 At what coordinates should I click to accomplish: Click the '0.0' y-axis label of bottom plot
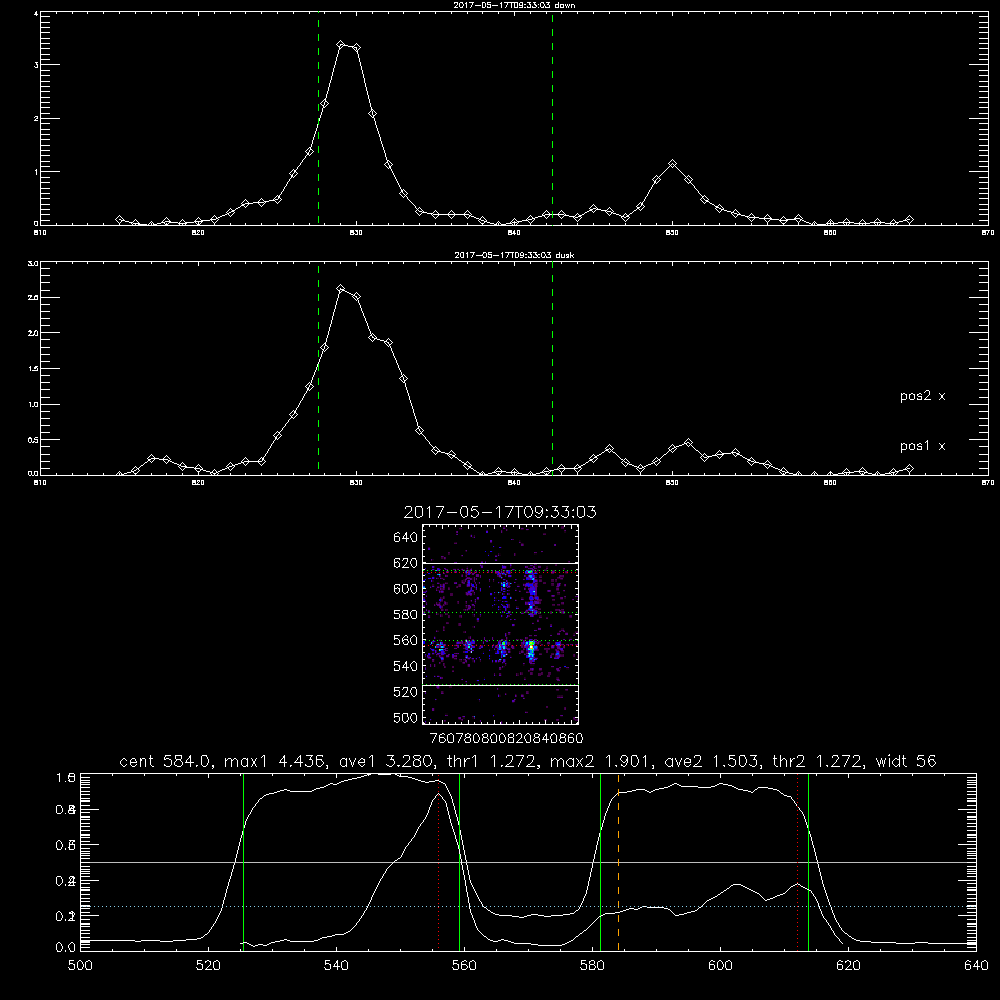[66, 948]
